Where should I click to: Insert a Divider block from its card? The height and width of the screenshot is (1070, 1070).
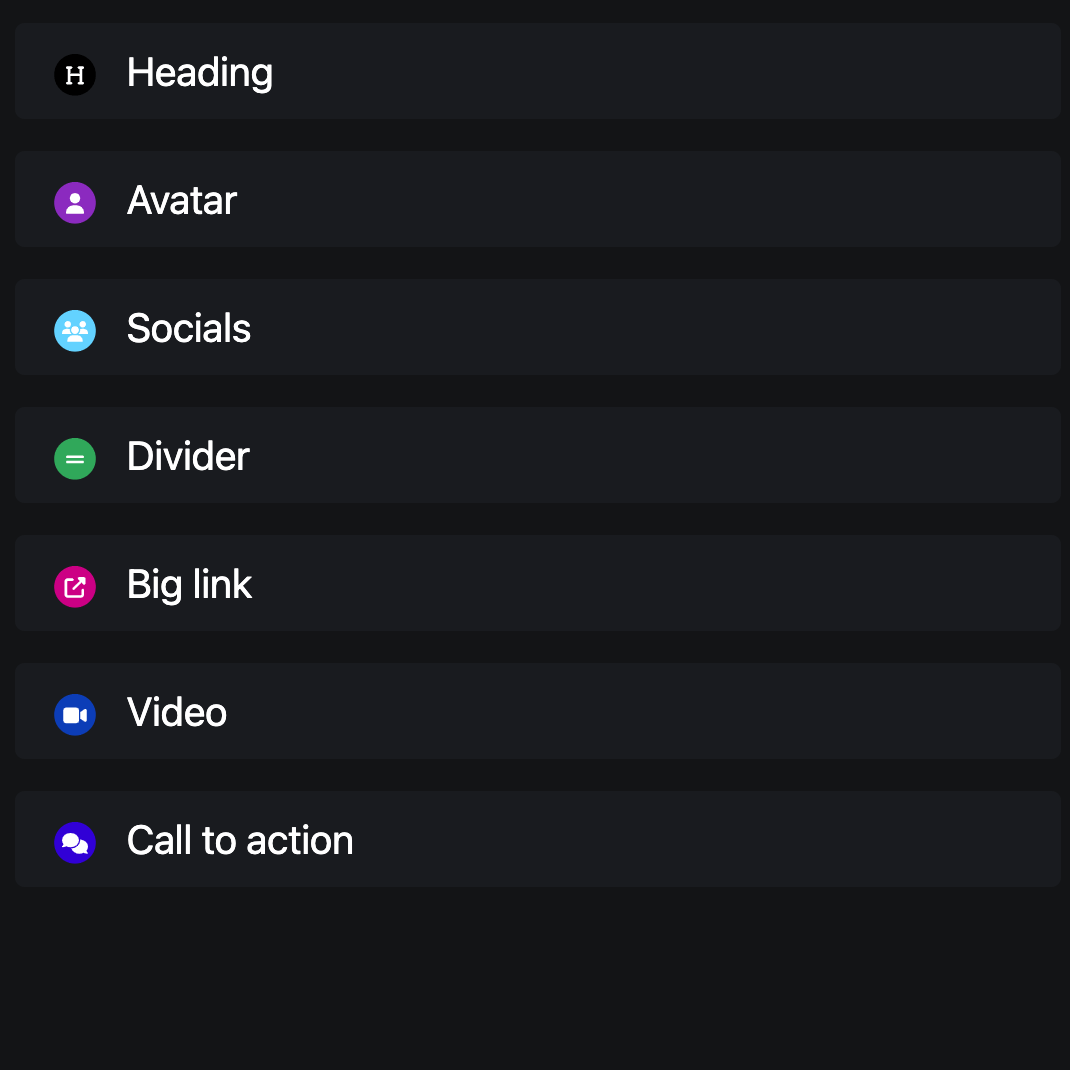point(538,454)
